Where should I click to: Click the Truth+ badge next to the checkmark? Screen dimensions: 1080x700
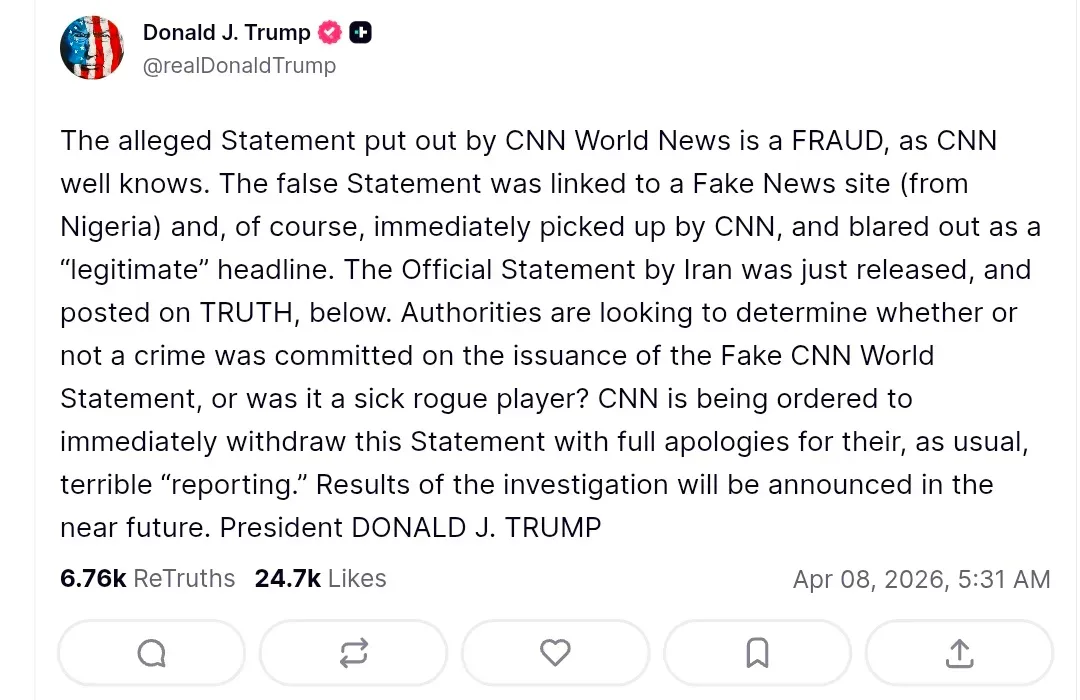[360, 31]
